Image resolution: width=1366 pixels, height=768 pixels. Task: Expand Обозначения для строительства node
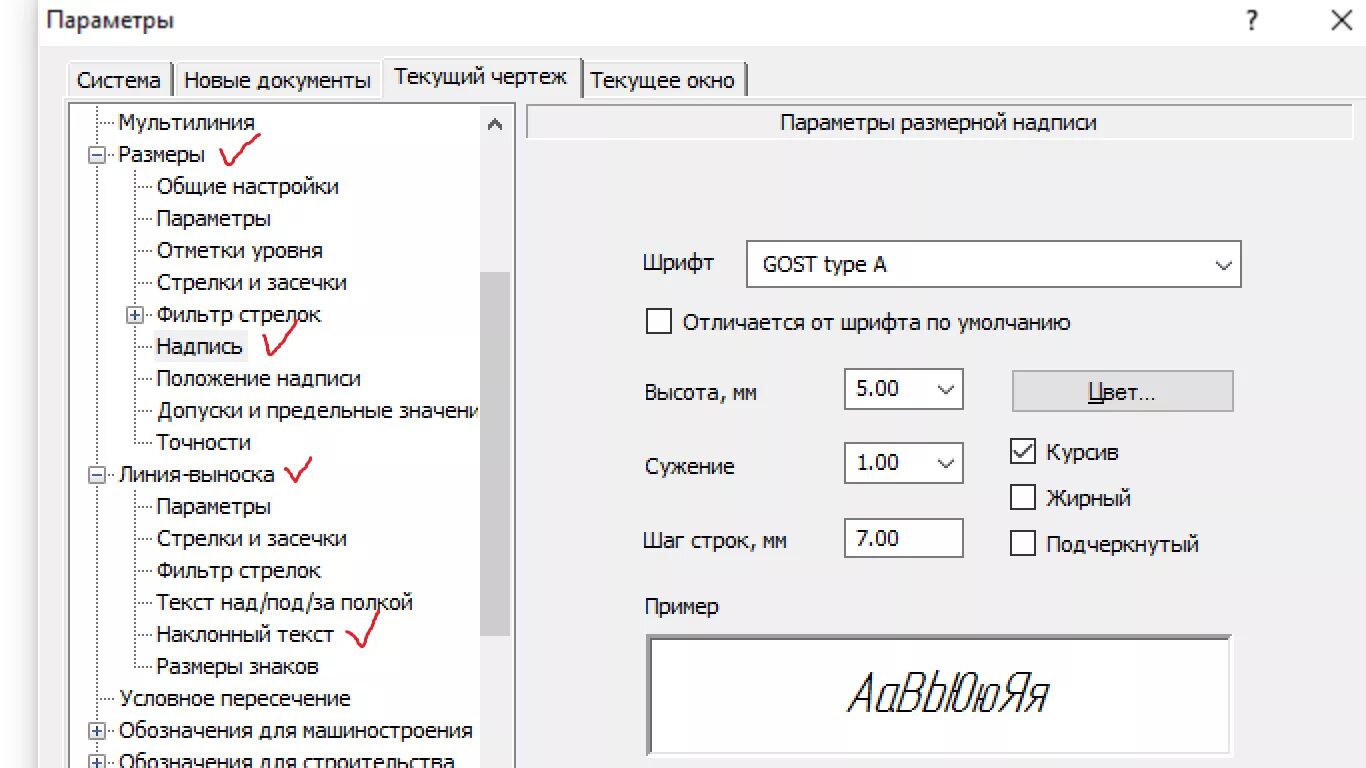[x=97, y=762]
